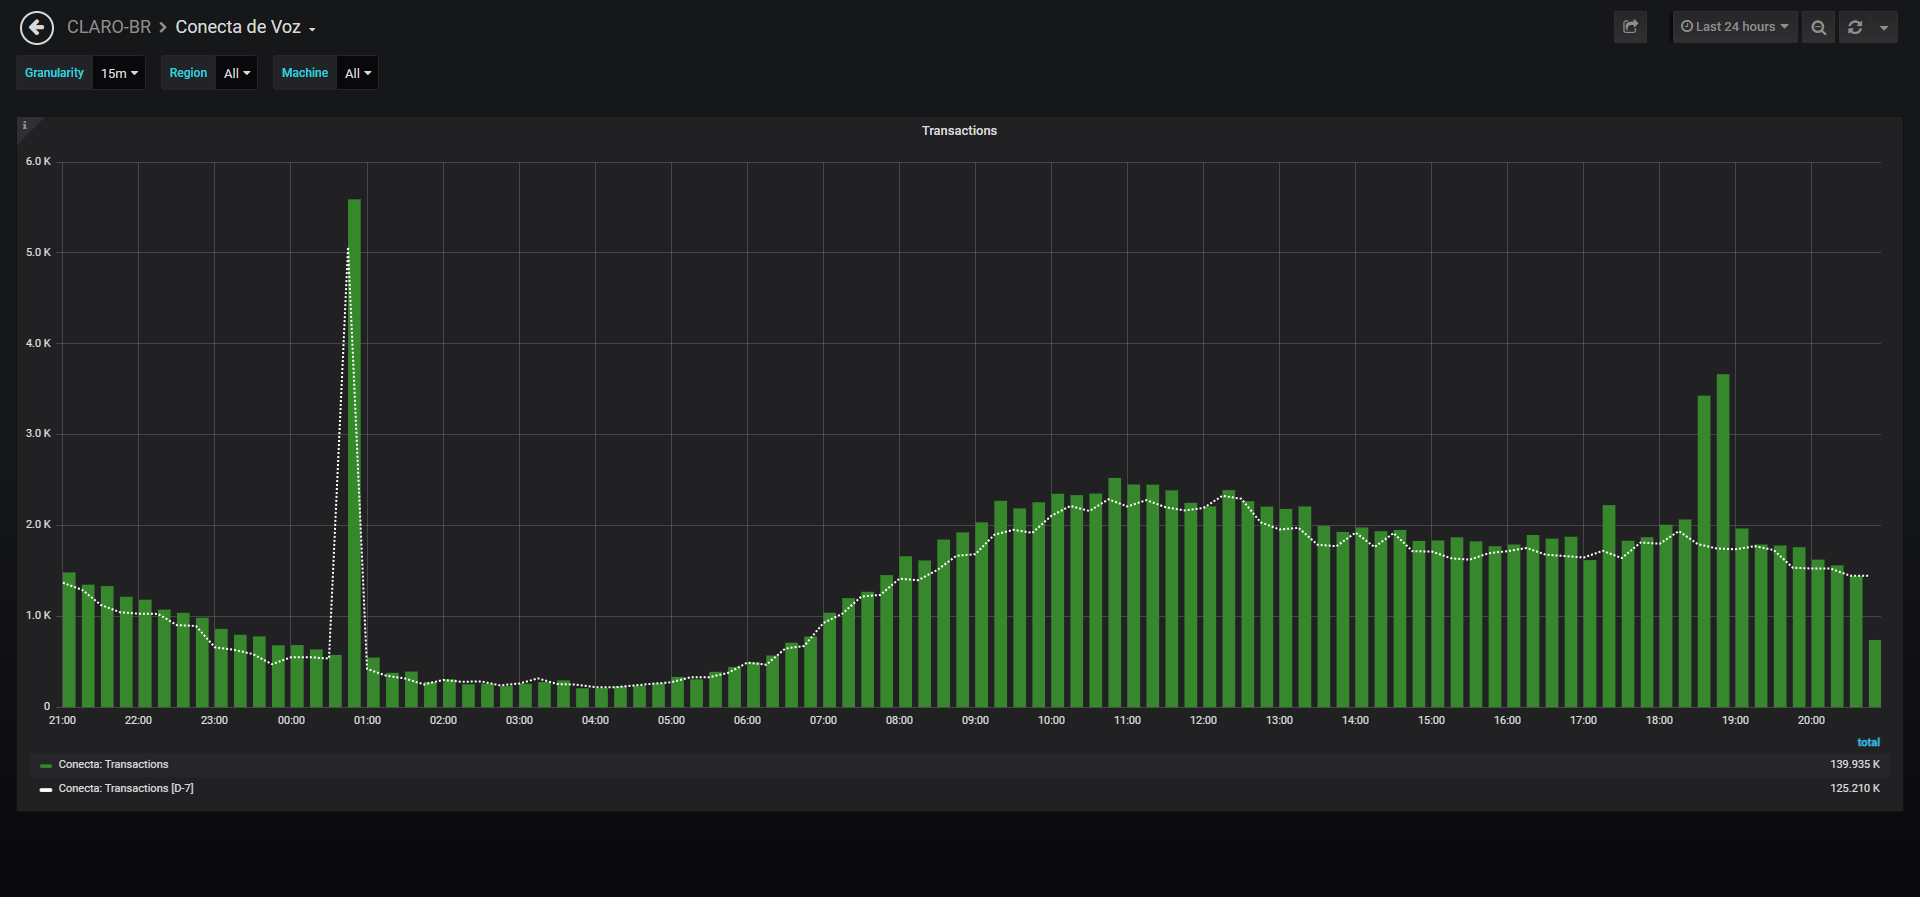Screen dimensions: 1920x897
Task: Click the 6.0 K y-axis label
Action: pyautogui.click(x=38, y=162)
